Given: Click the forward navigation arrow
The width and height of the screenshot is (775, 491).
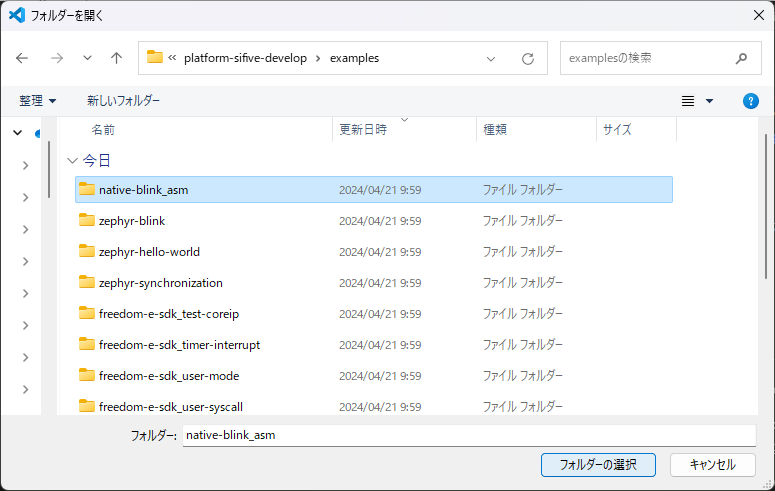Looking at the screenshot, I should 56,58.
